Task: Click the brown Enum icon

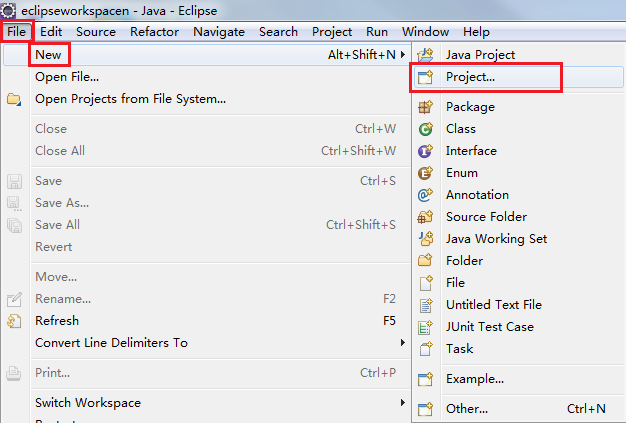Action: click(x=425, y=173)
